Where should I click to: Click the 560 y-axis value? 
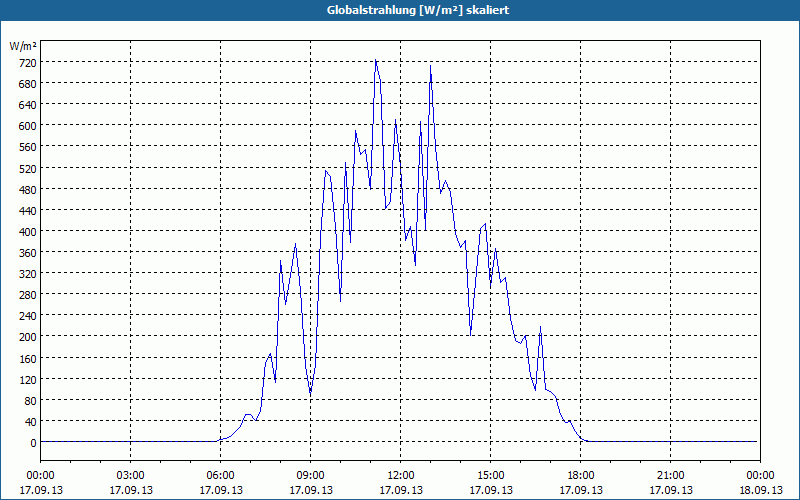pos(28,147)
